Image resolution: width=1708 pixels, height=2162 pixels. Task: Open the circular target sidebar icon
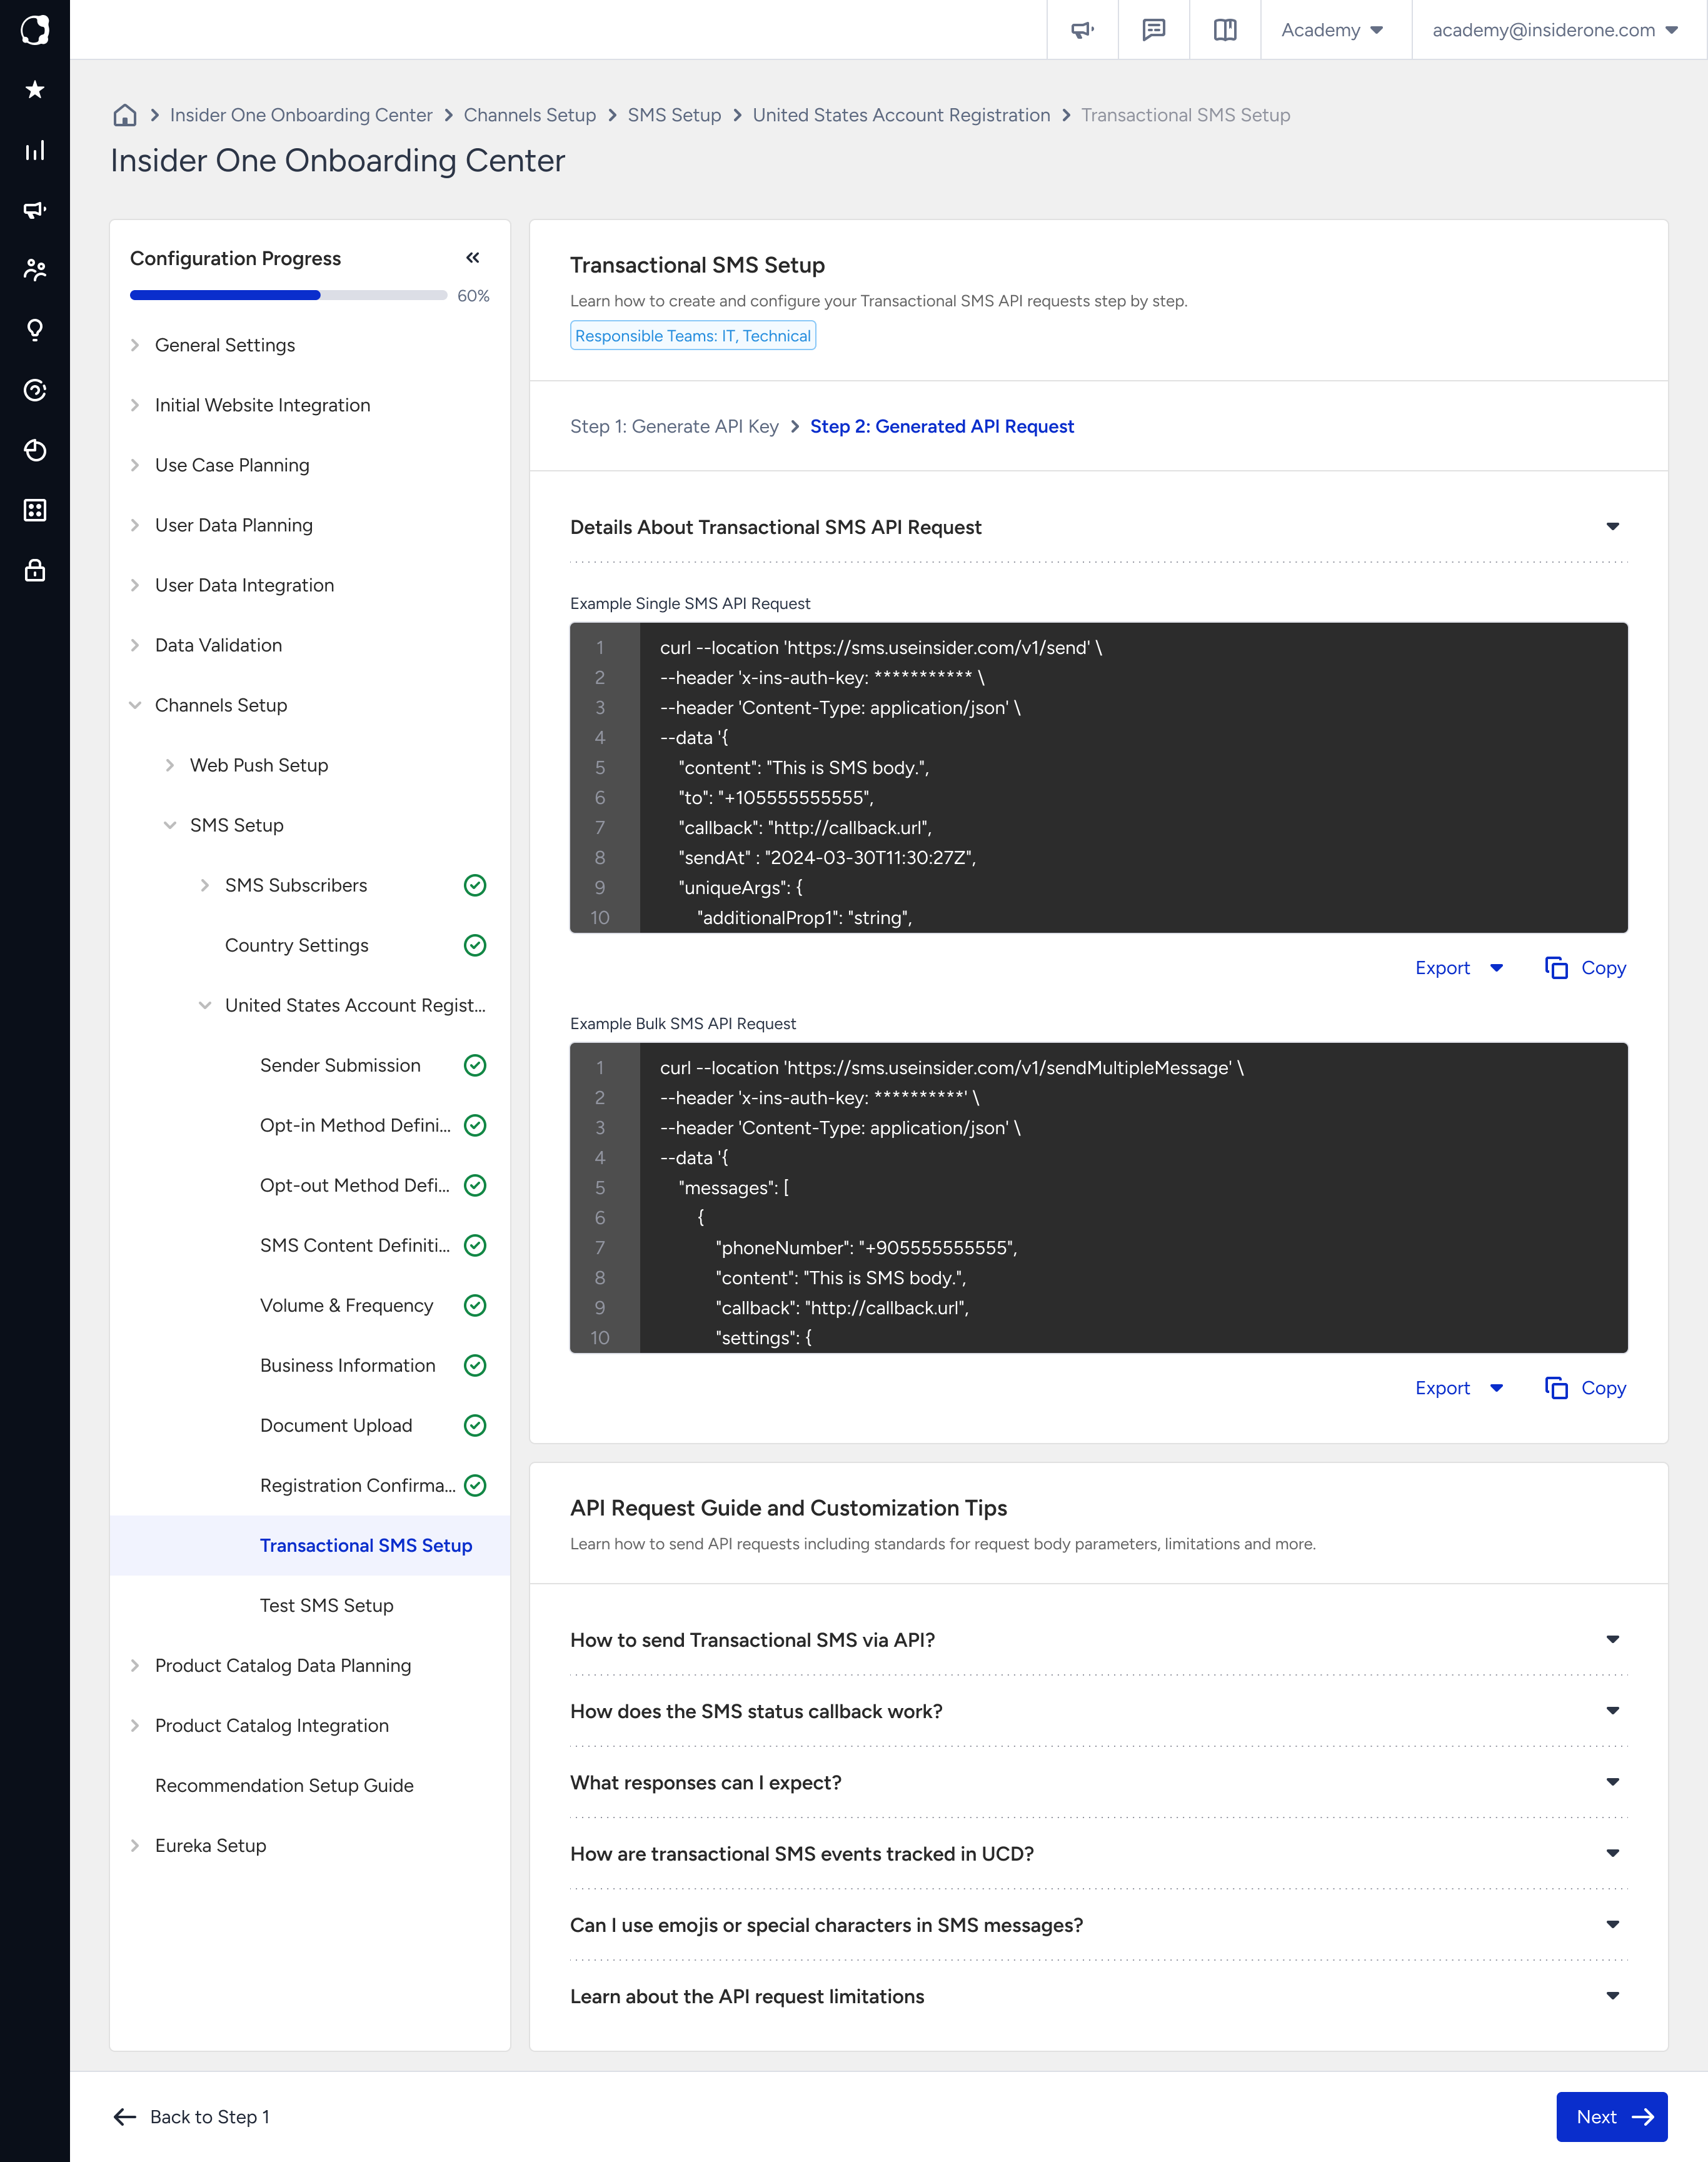pyautogui.click(x=35, y=390)
